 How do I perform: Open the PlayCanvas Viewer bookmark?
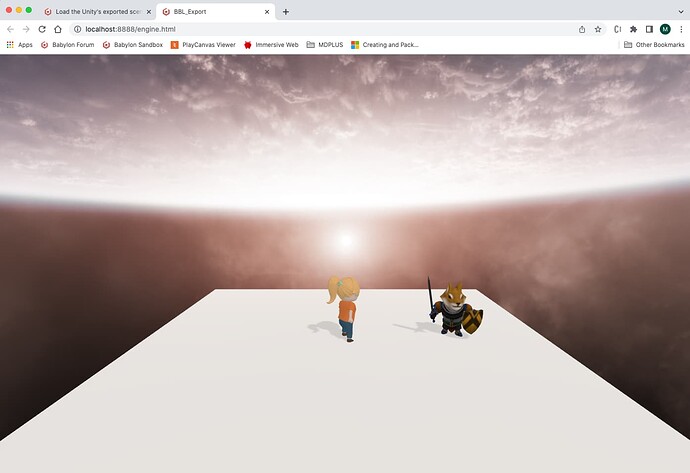[x=203, y=45]
